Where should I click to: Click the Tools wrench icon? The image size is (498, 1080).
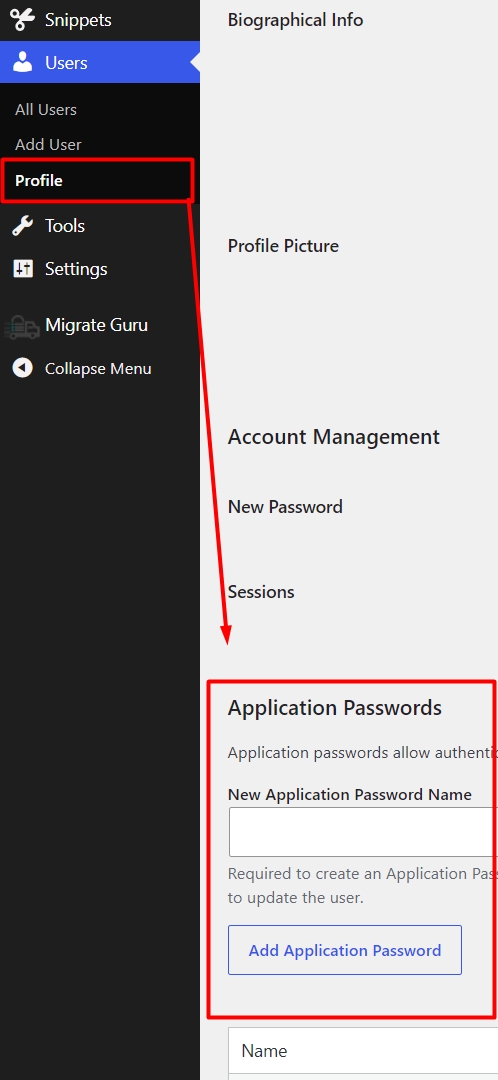23,226
